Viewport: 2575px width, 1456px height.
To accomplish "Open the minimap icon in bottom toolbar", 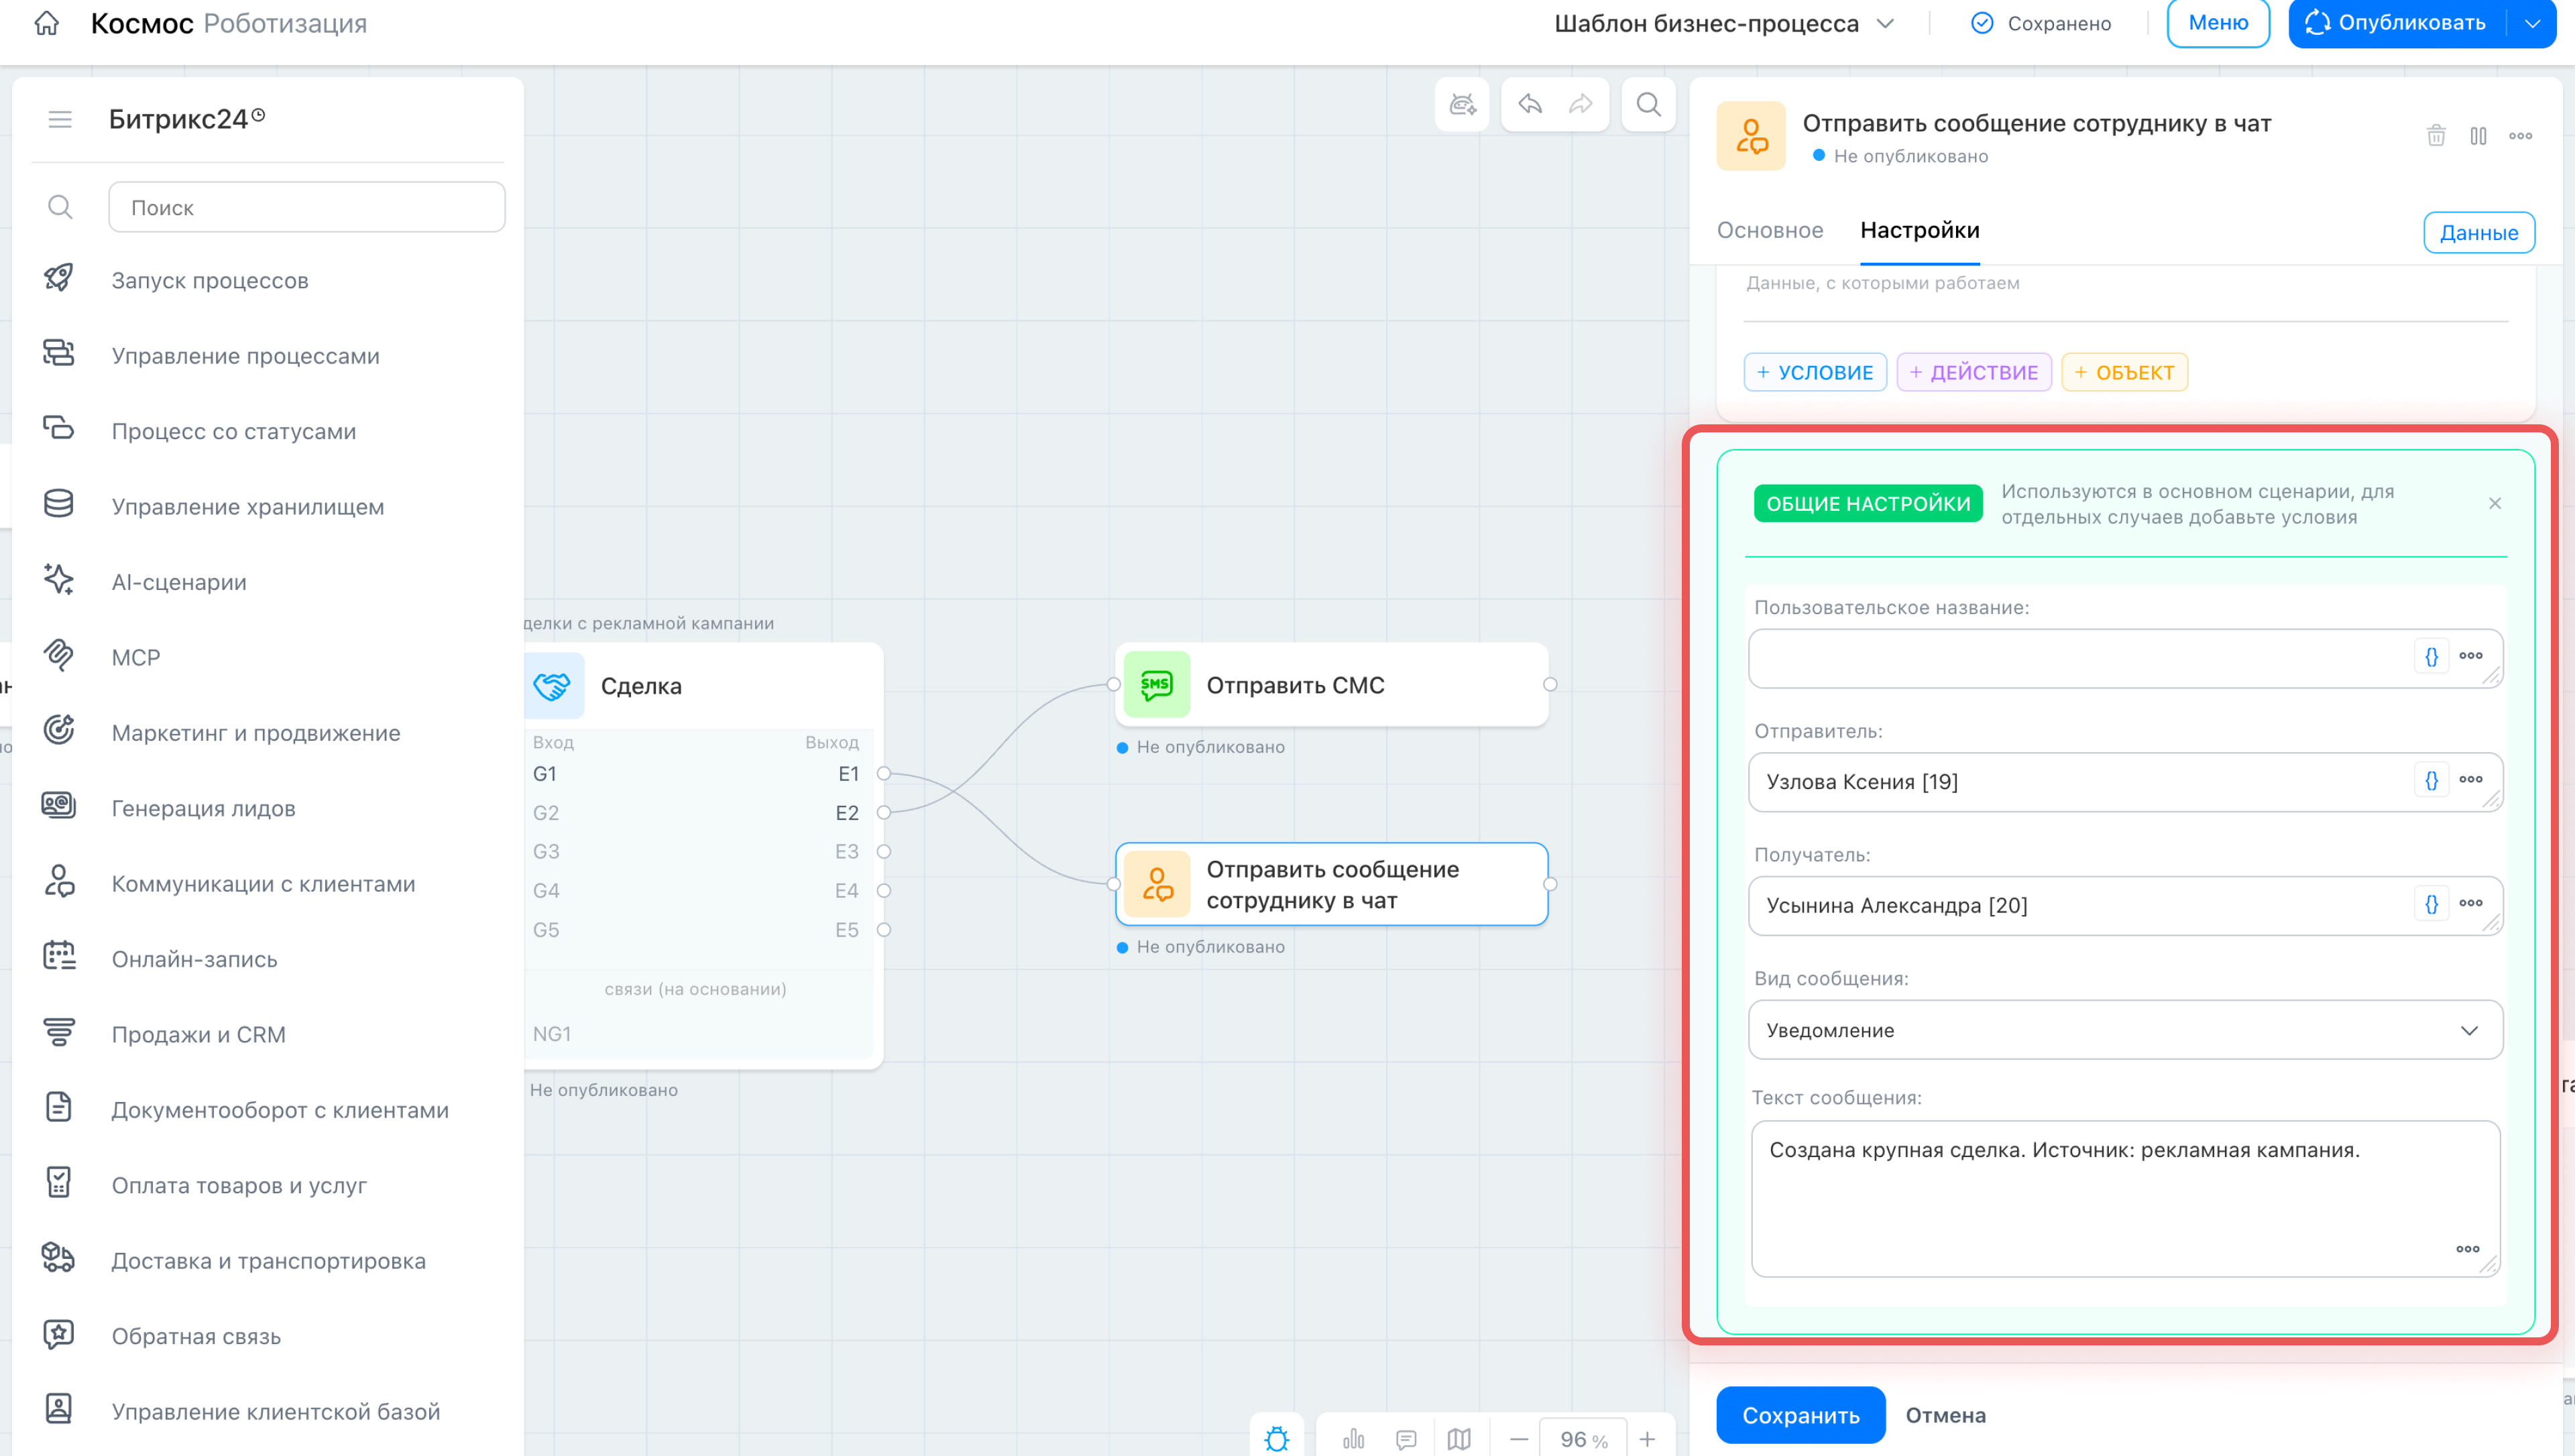I will 1459,1439.
